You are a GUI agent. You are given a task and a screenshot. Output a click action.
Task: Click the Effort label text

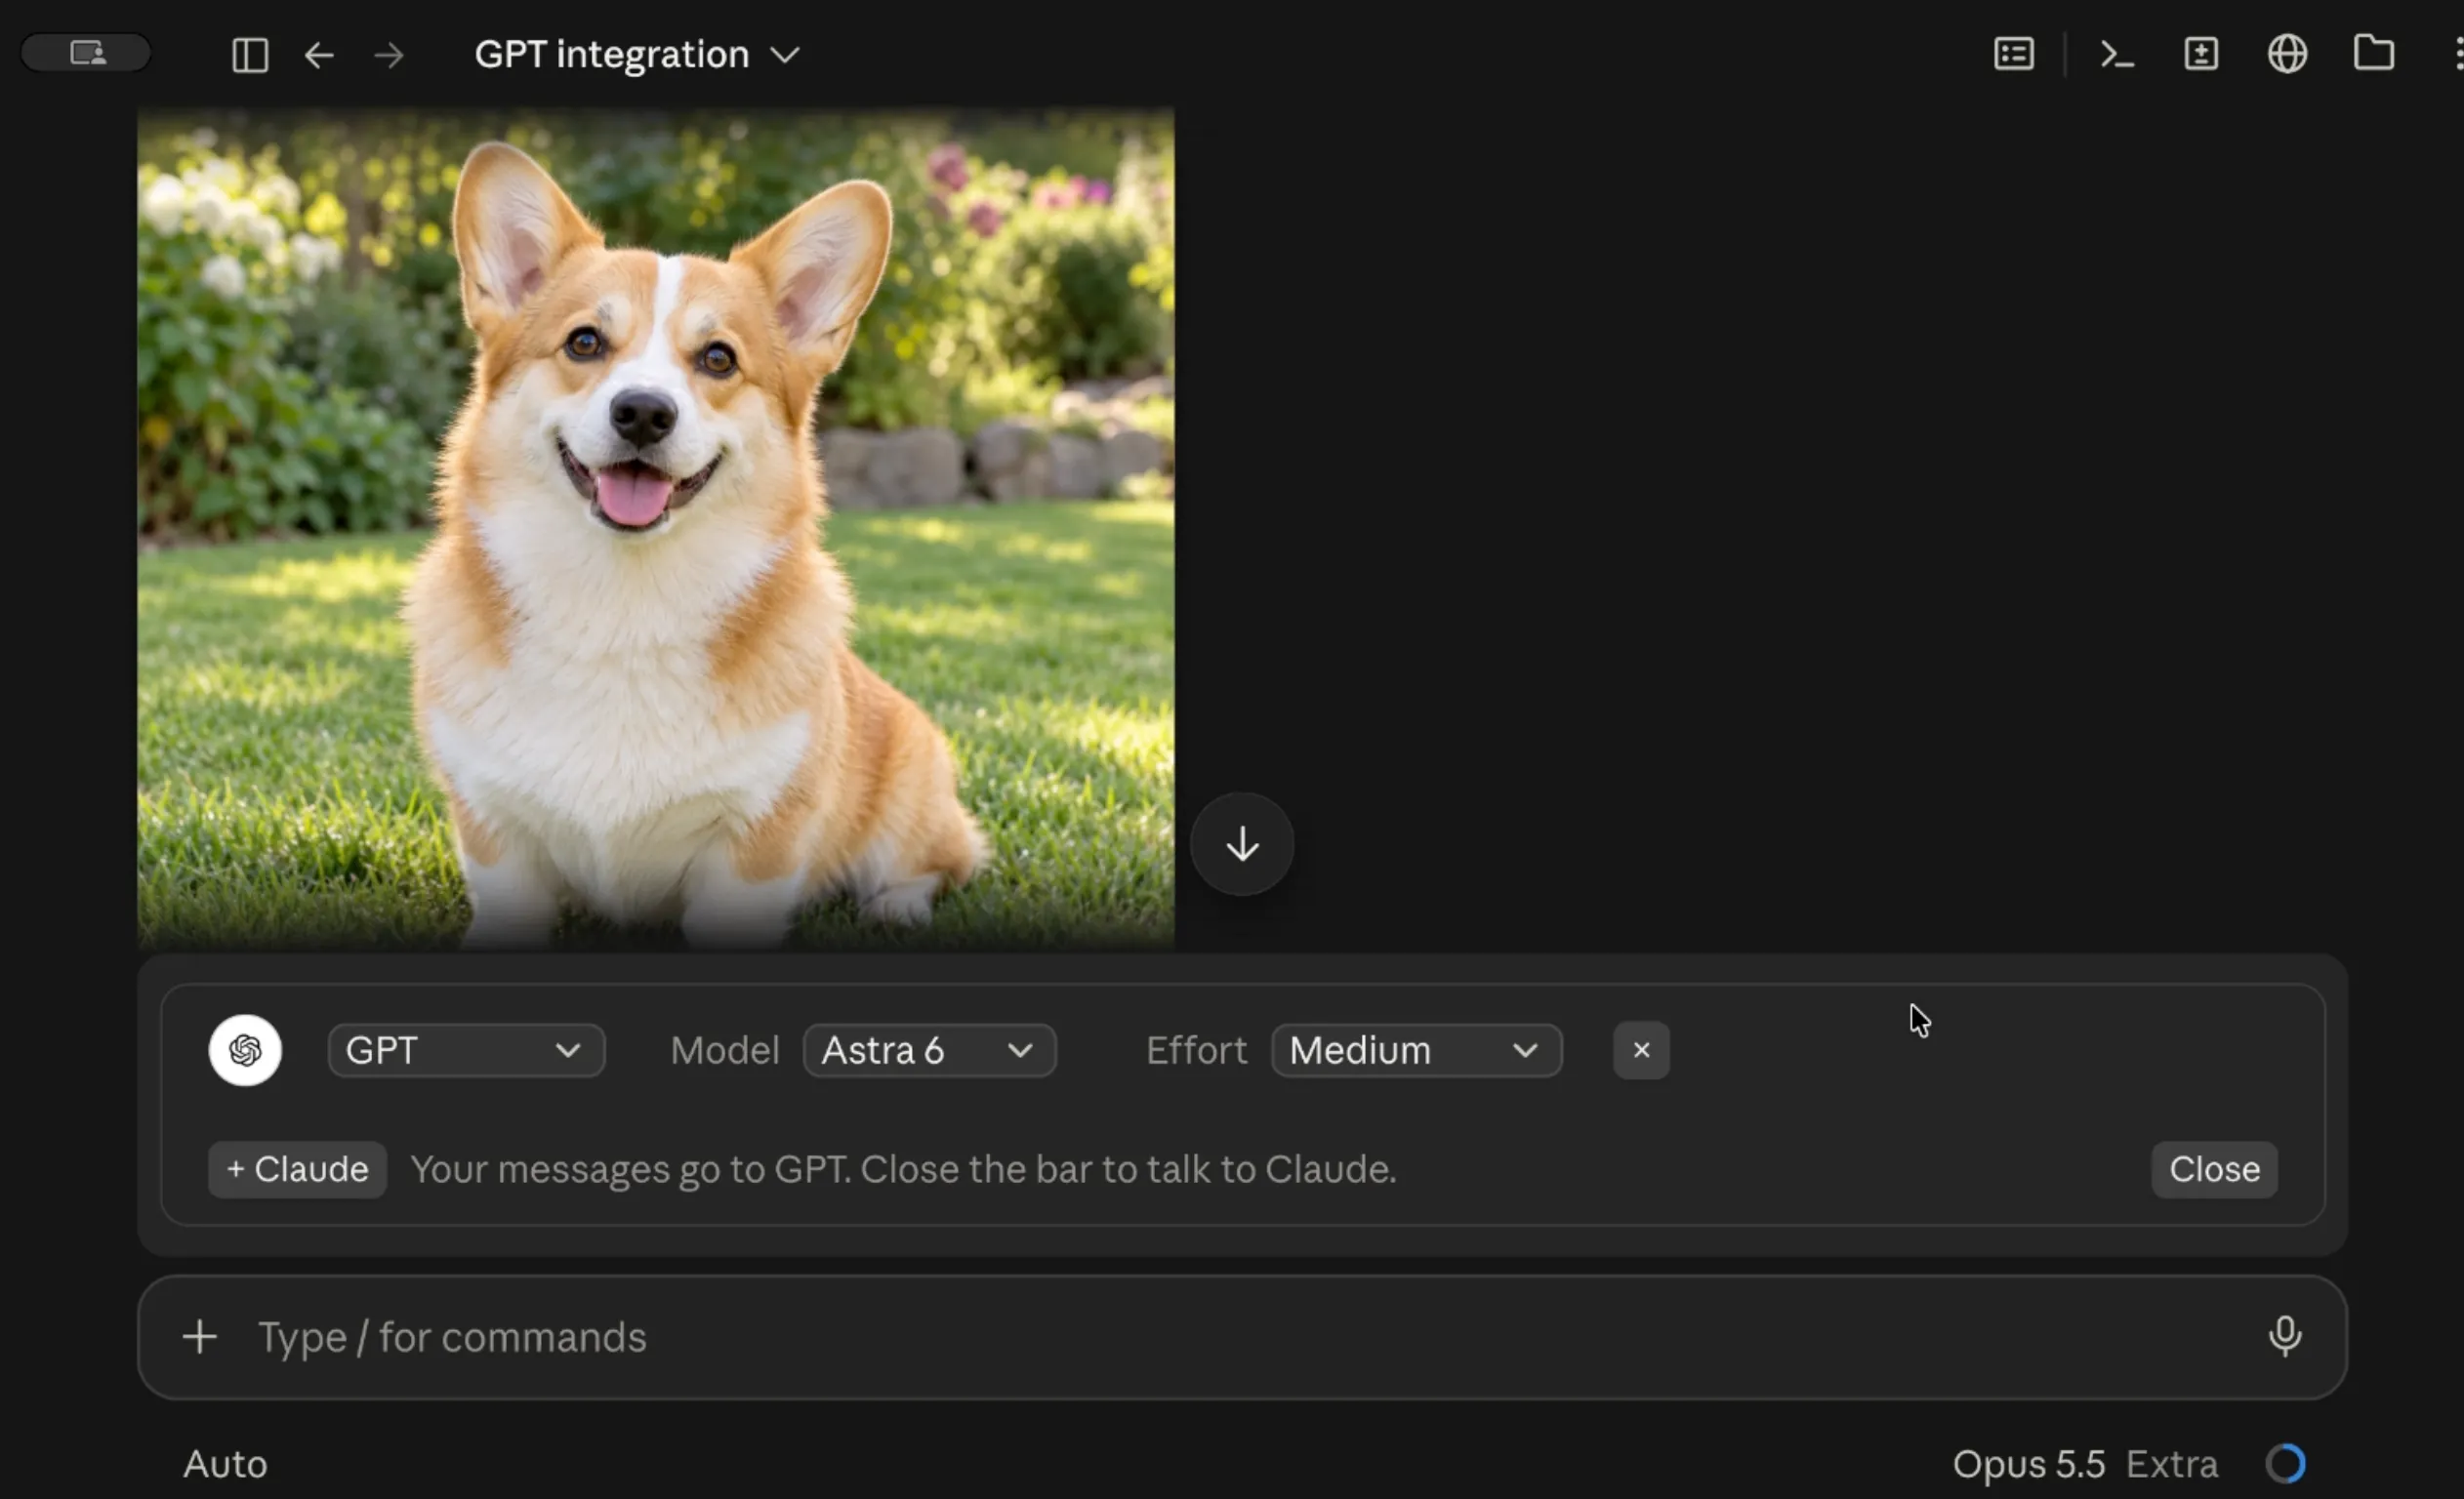point(1196,1050)
